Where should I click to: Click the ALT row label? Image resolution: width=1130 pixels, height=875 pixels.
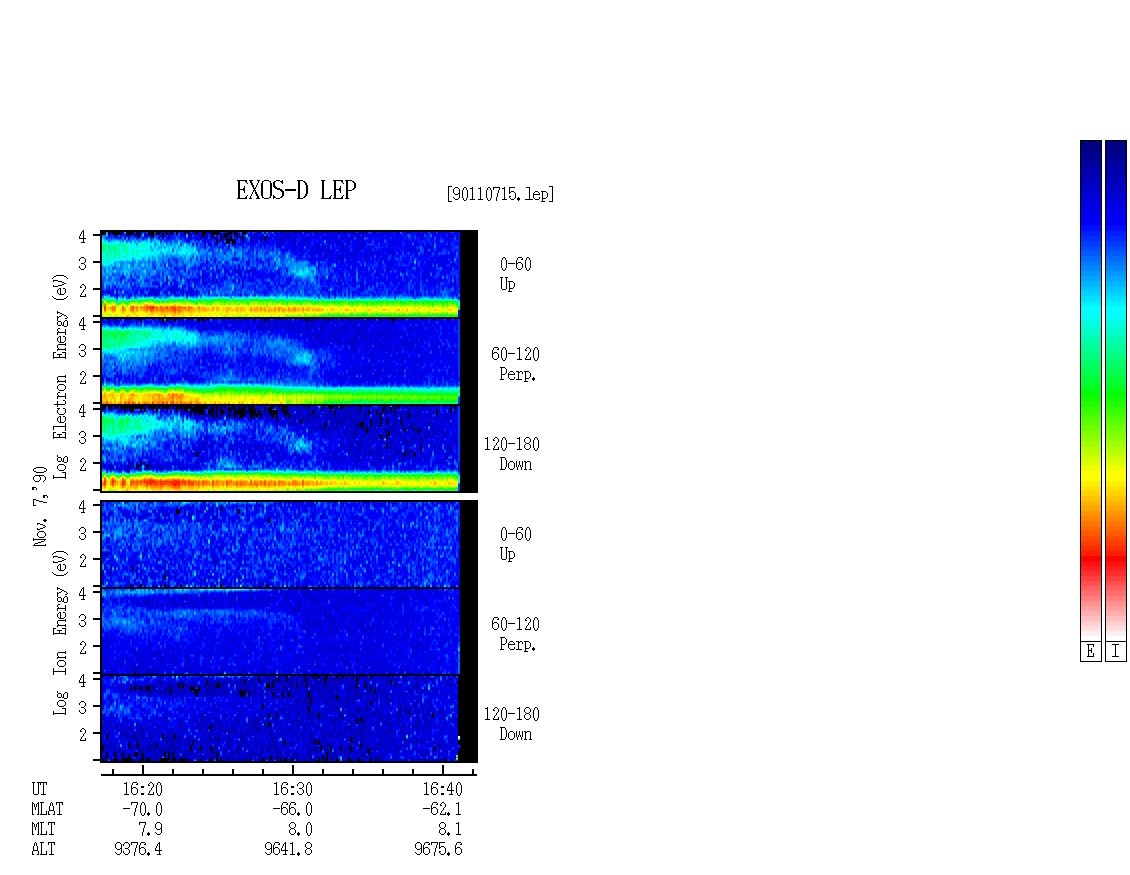coord(43,850)
